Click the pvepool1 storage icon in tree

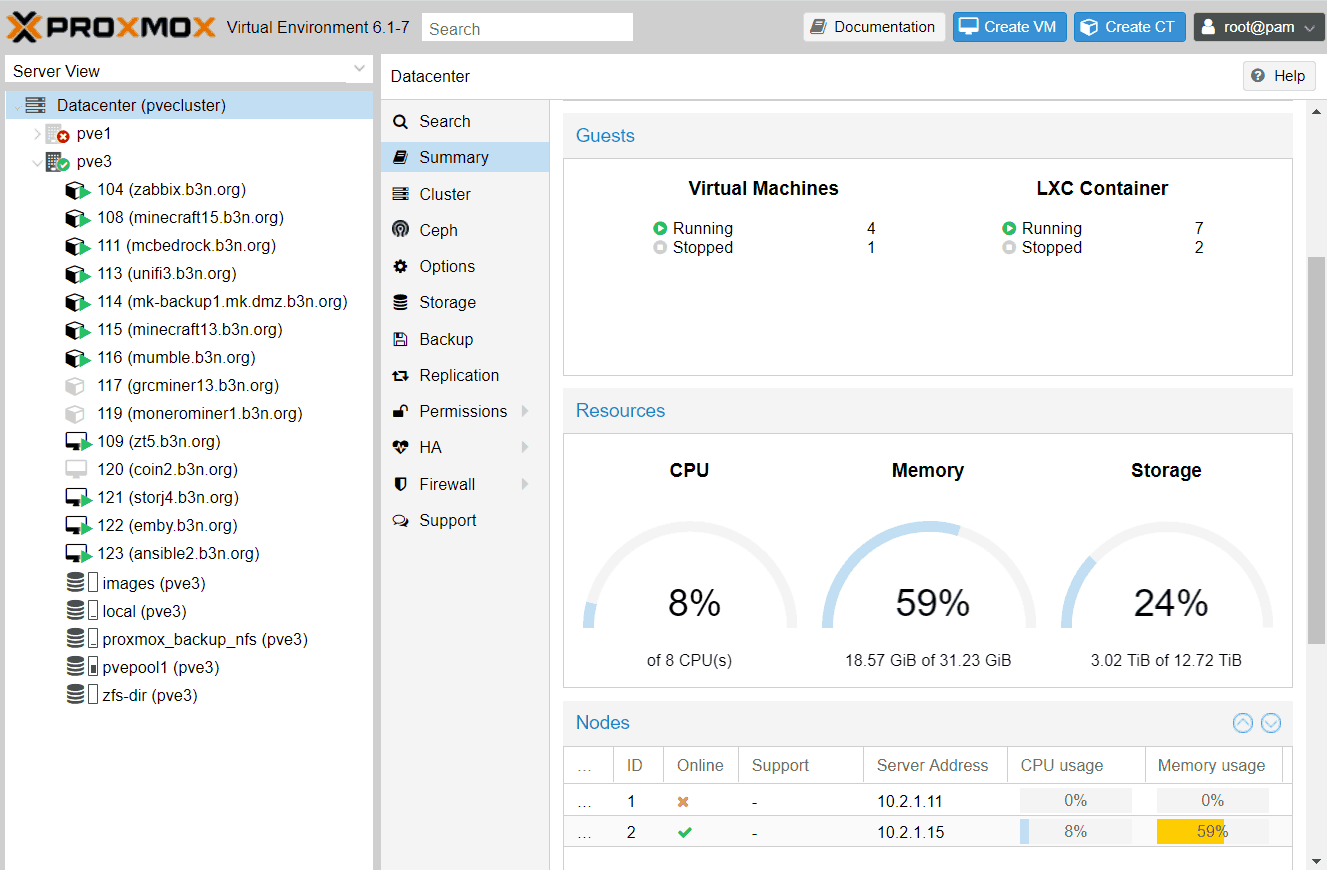point(83,667)
